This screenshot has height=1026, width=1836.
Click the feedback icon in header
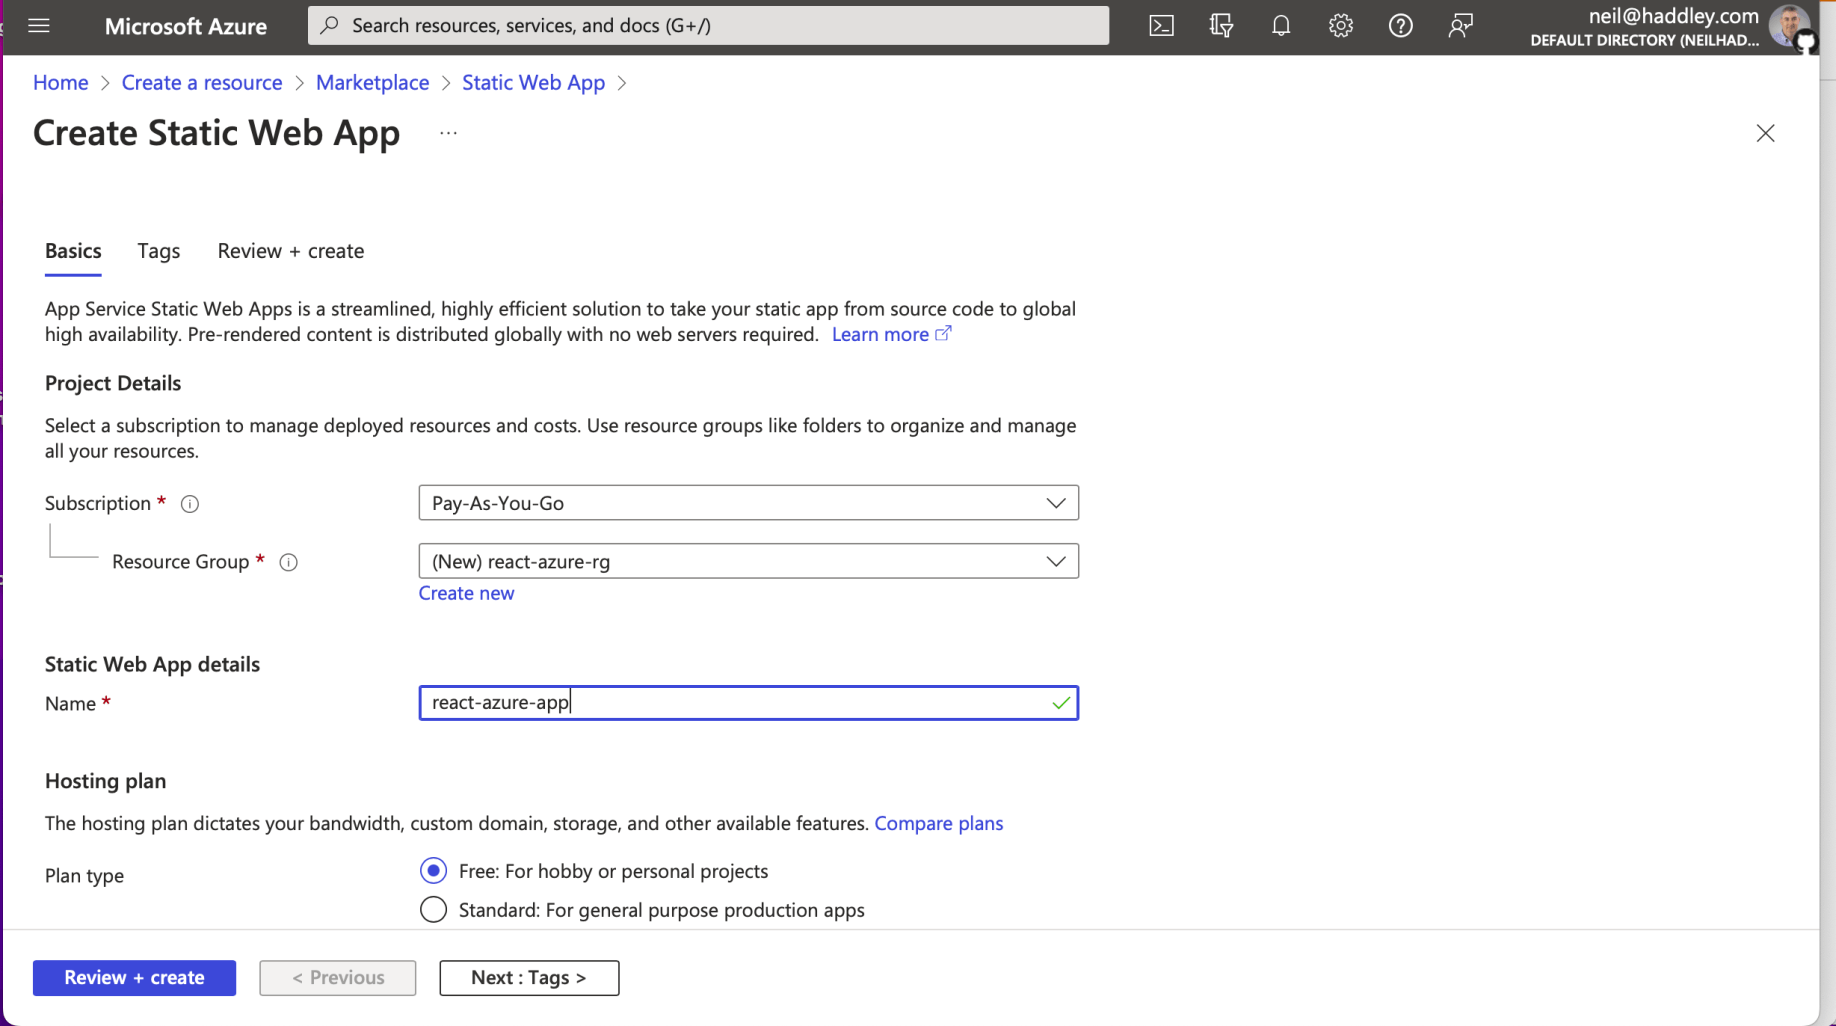[1460, 26]
